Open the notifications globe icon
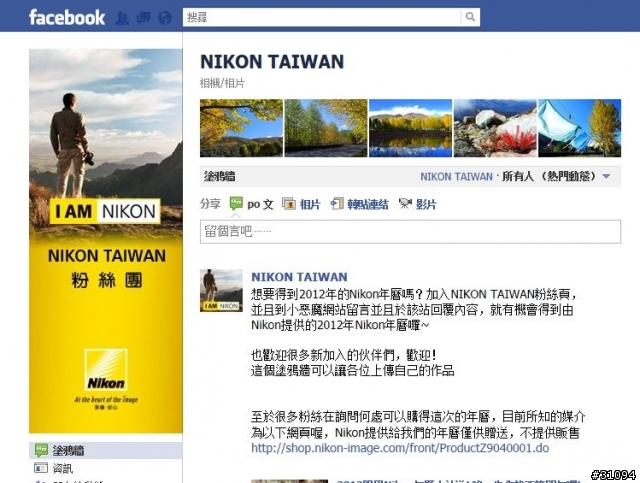The height and width of the screenshot is (483, 640). coord(165,18)
